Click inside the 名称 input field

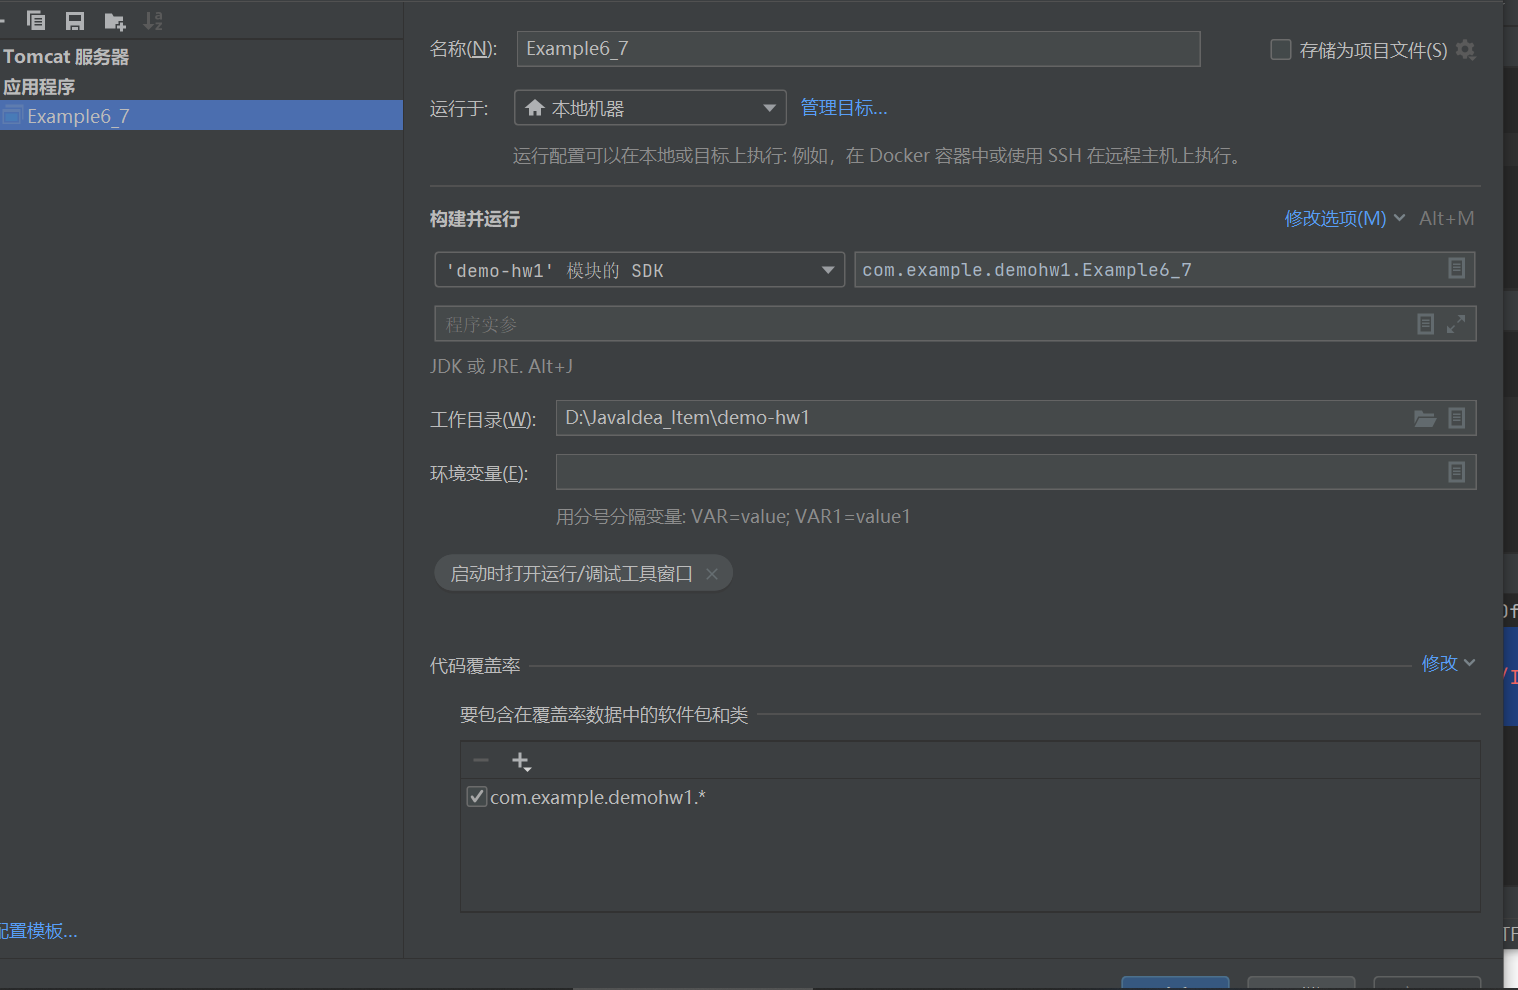(x=858, y=48)
